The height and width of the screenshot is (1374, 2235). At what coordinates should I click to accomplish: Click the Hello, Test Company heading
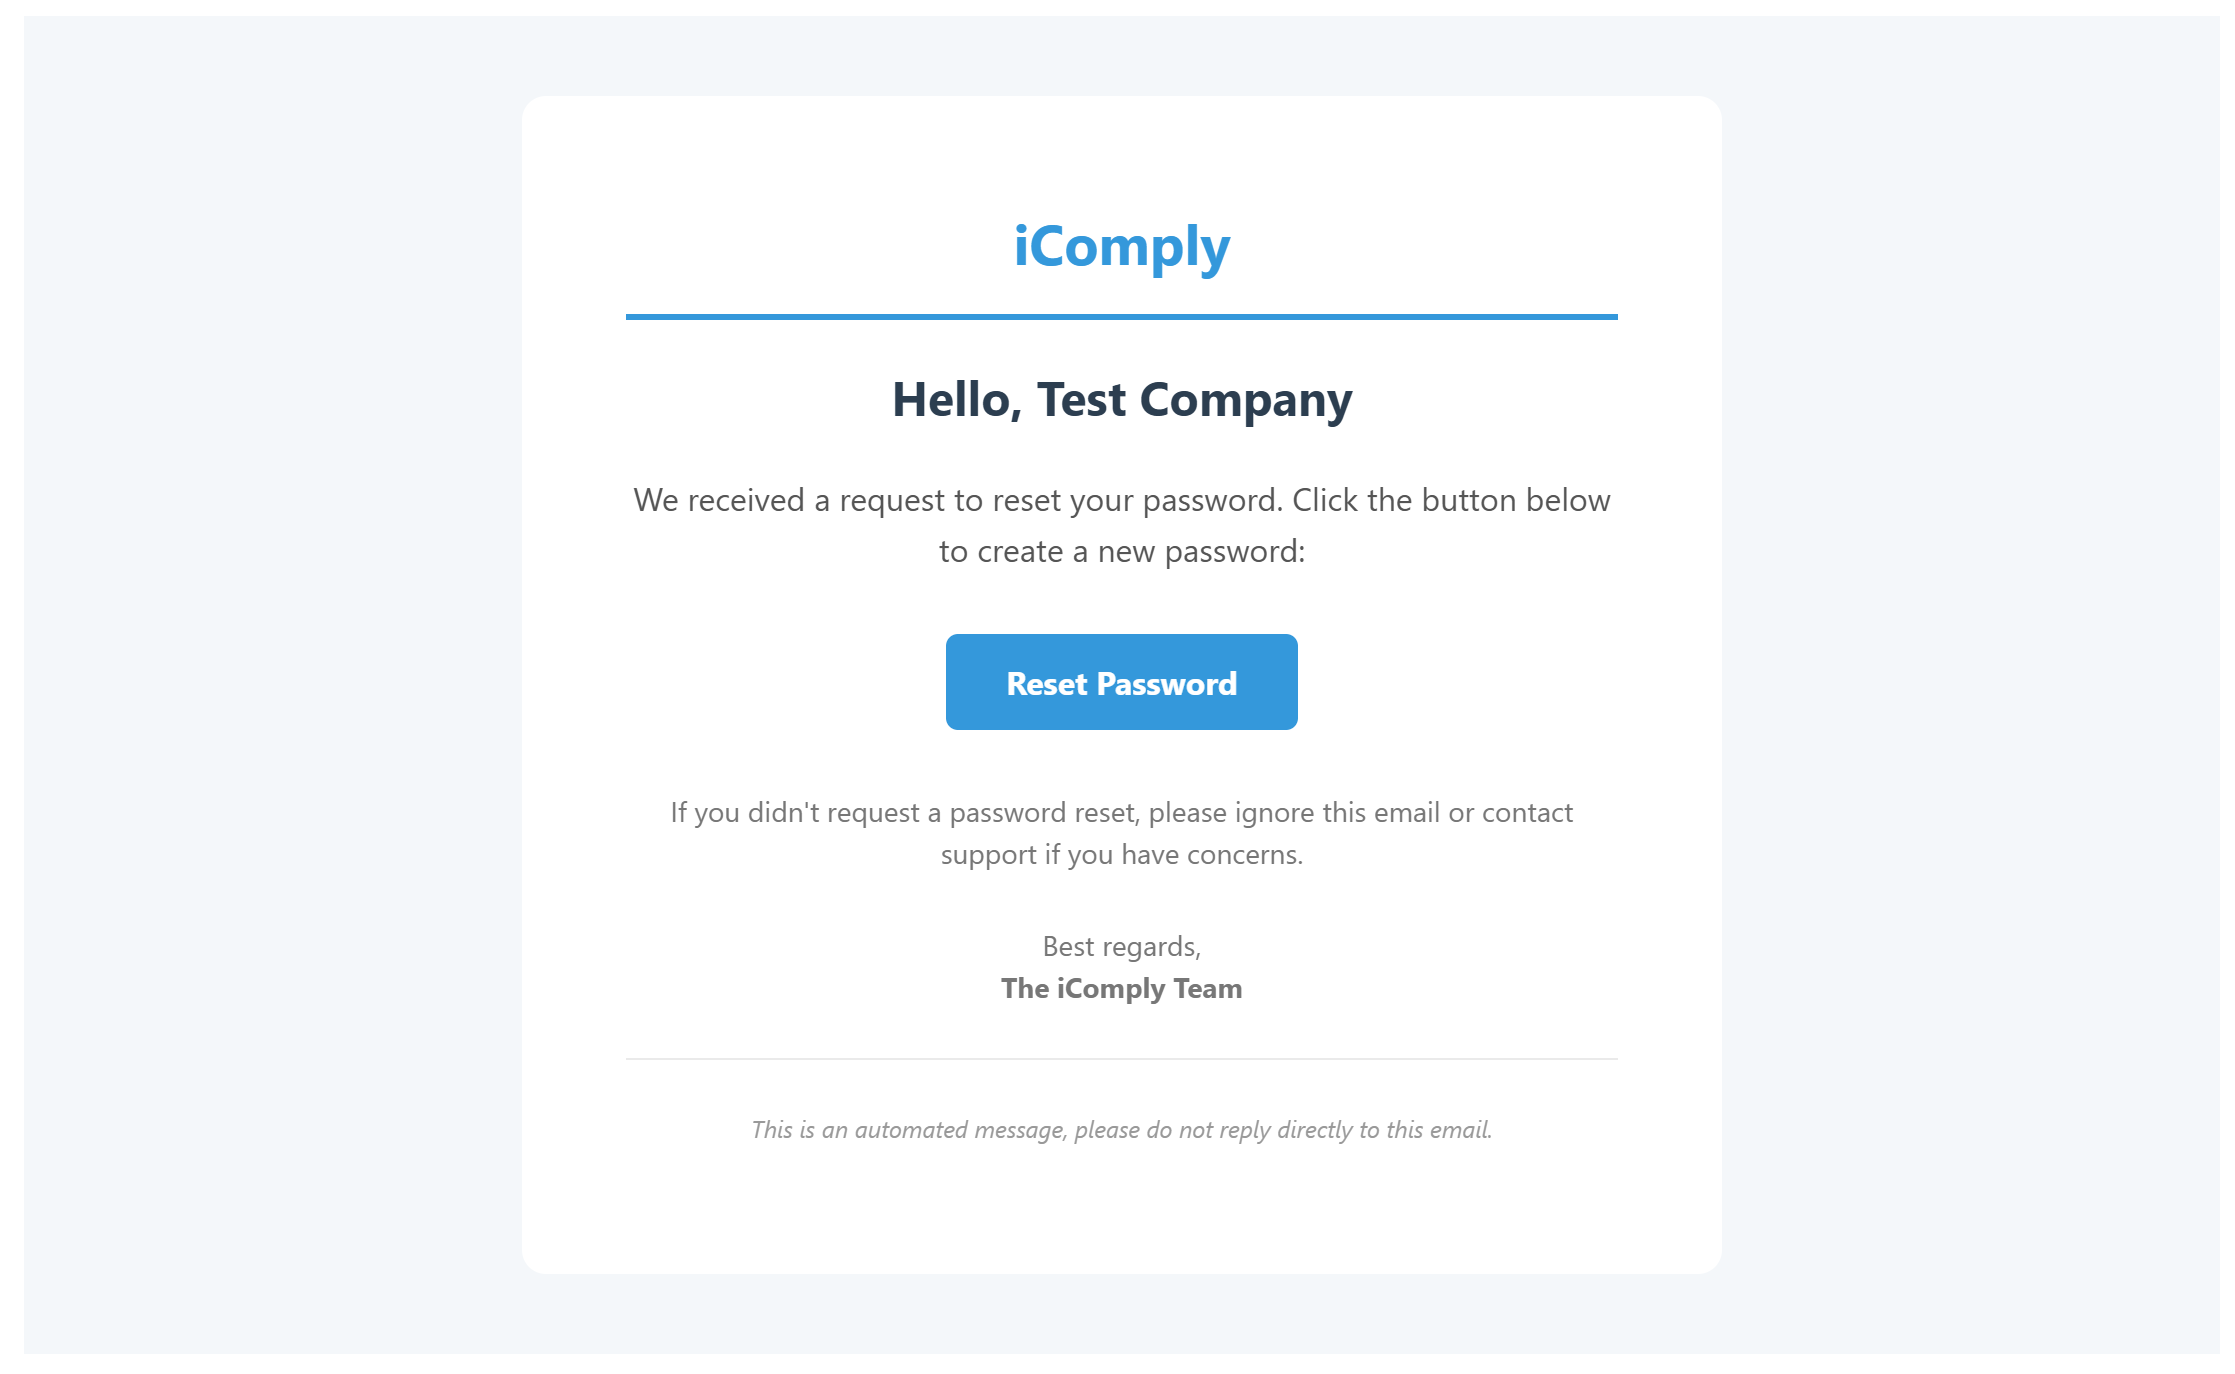pos(1121,400)
